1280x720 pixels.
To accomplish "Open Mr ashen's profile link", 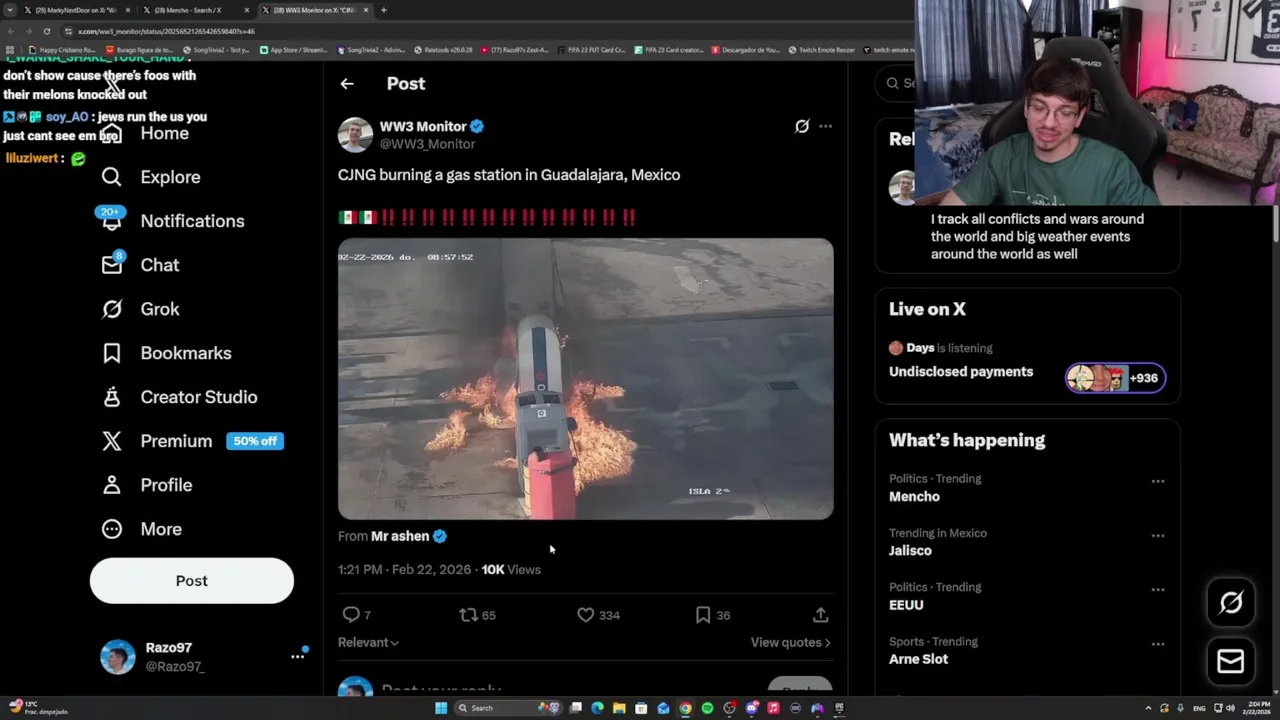I will (400, 536).
